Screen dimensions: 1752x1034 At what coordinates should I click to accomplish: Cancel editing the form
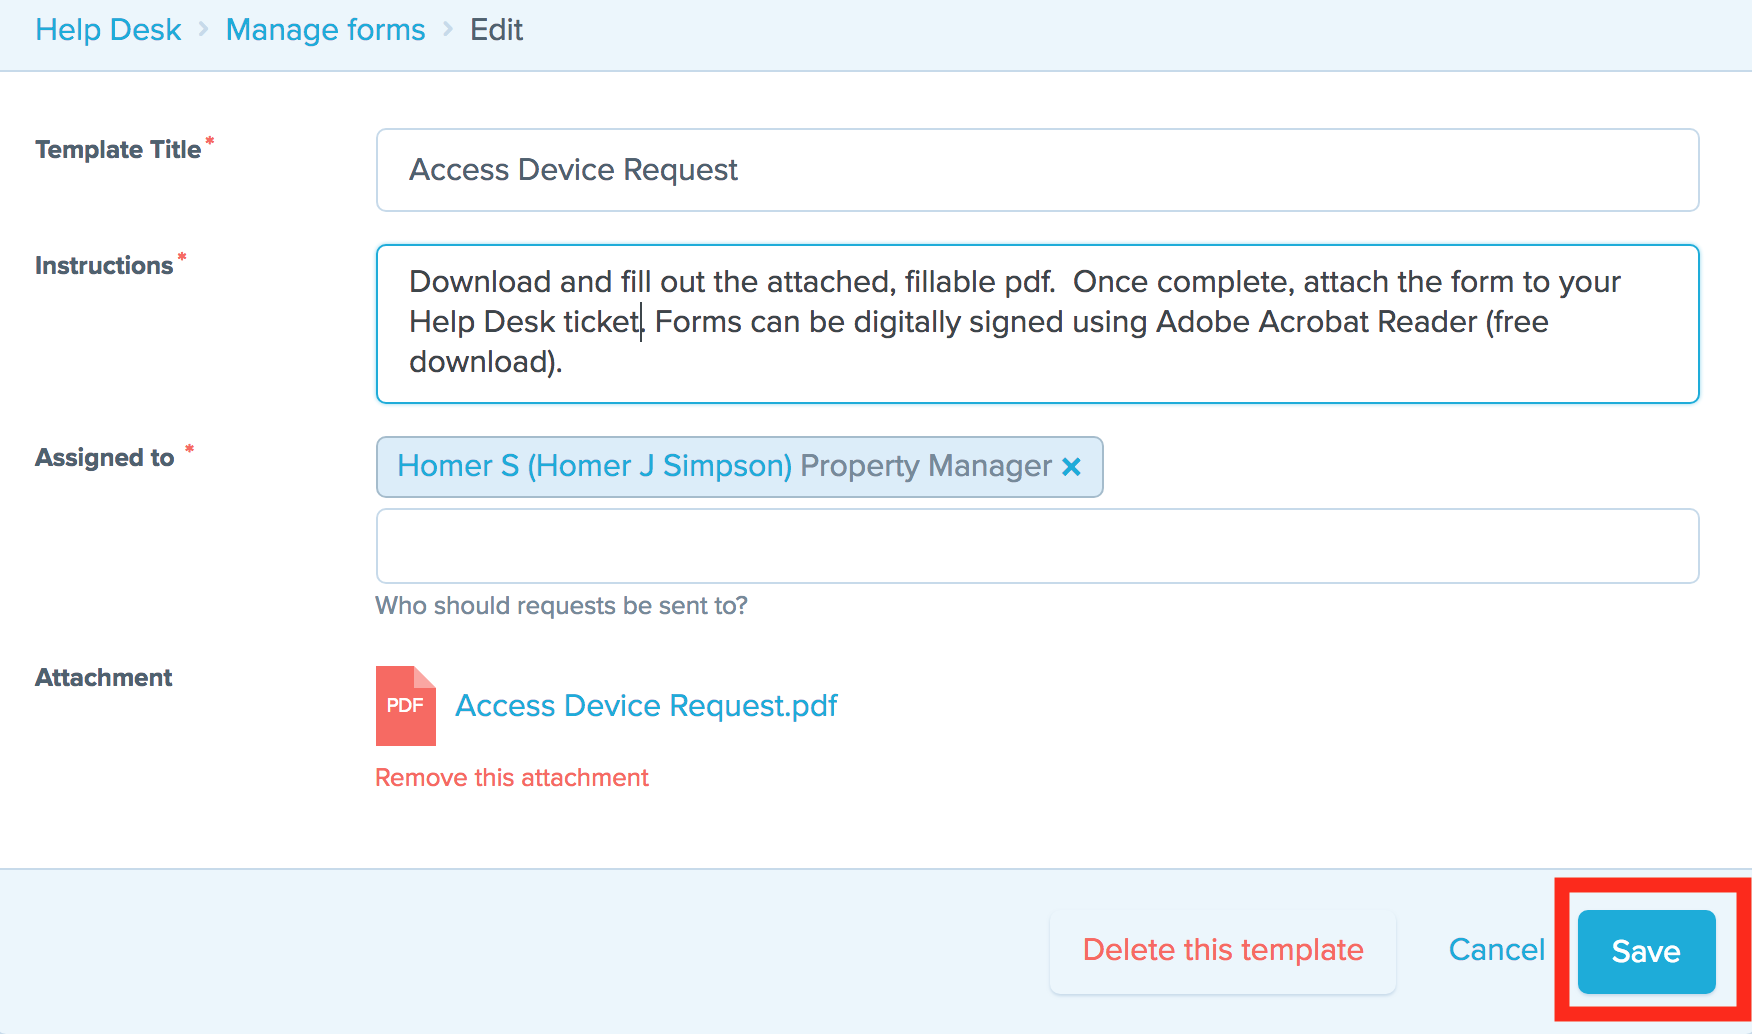[x=1497, y=950]
